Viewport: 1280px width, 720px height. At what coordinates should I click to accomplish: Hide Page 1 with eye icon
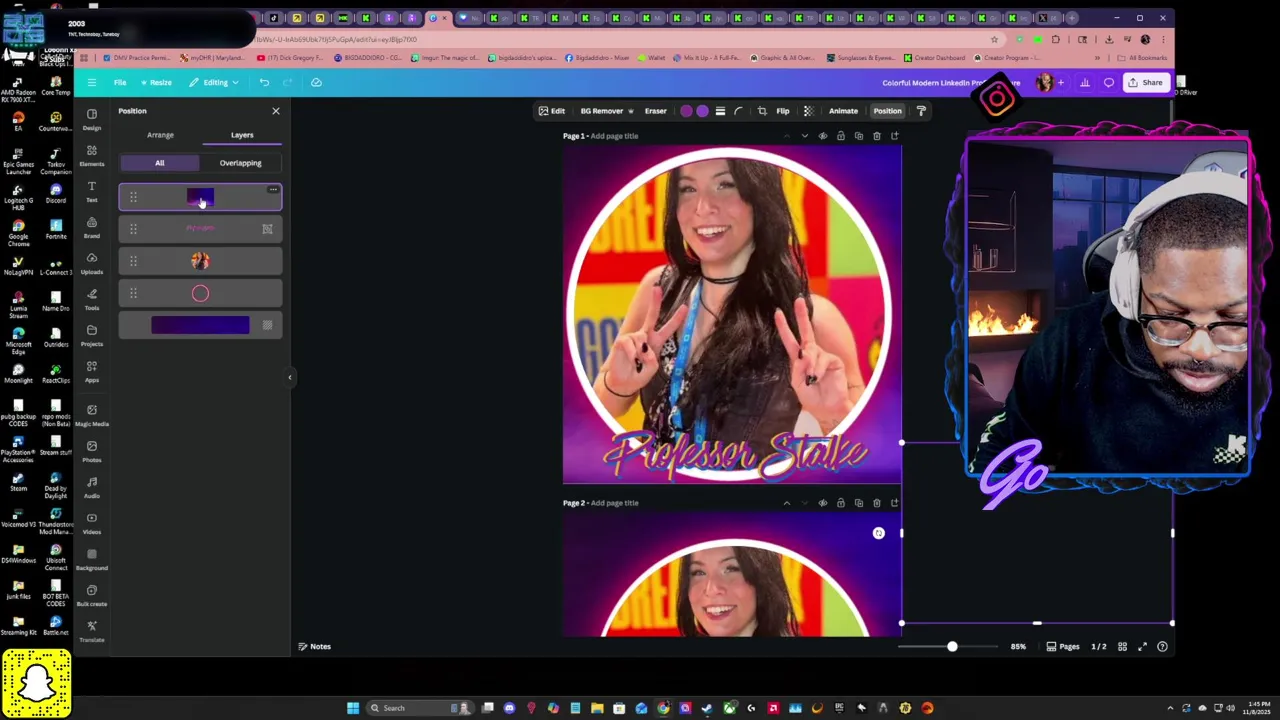point(823,136)
